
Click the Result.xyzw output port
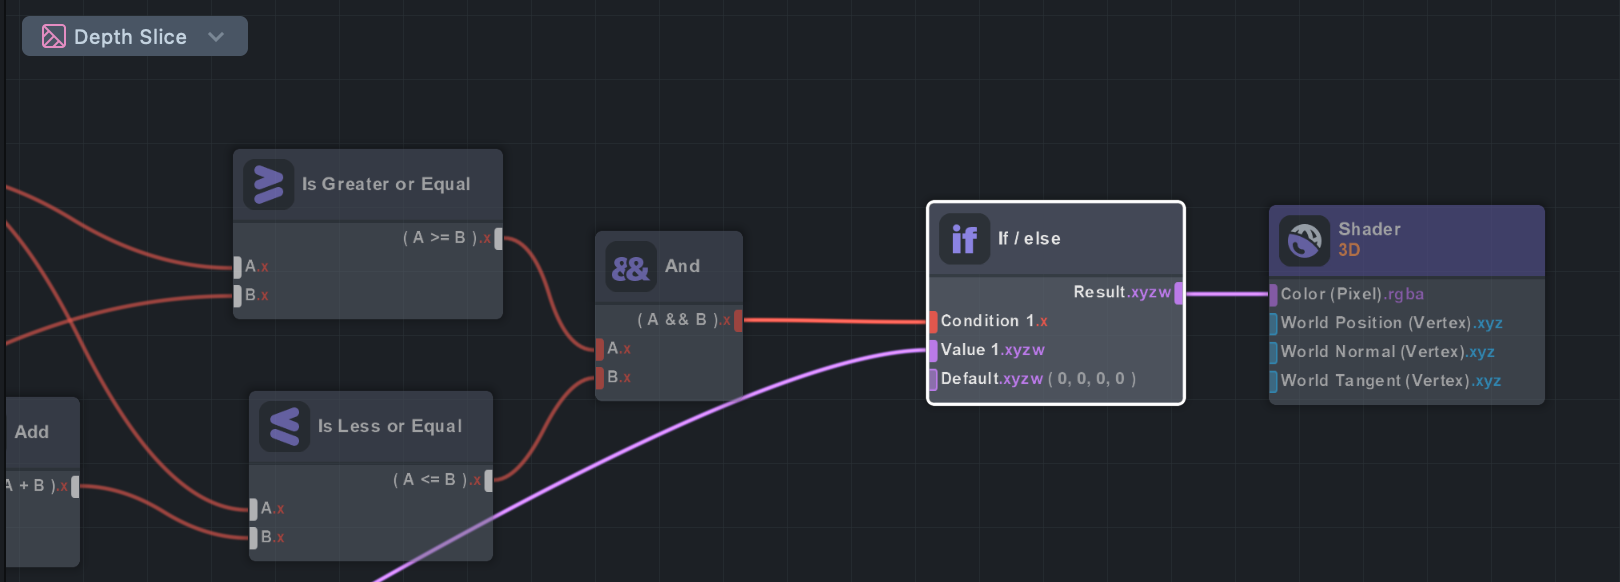coord(1179,293)
